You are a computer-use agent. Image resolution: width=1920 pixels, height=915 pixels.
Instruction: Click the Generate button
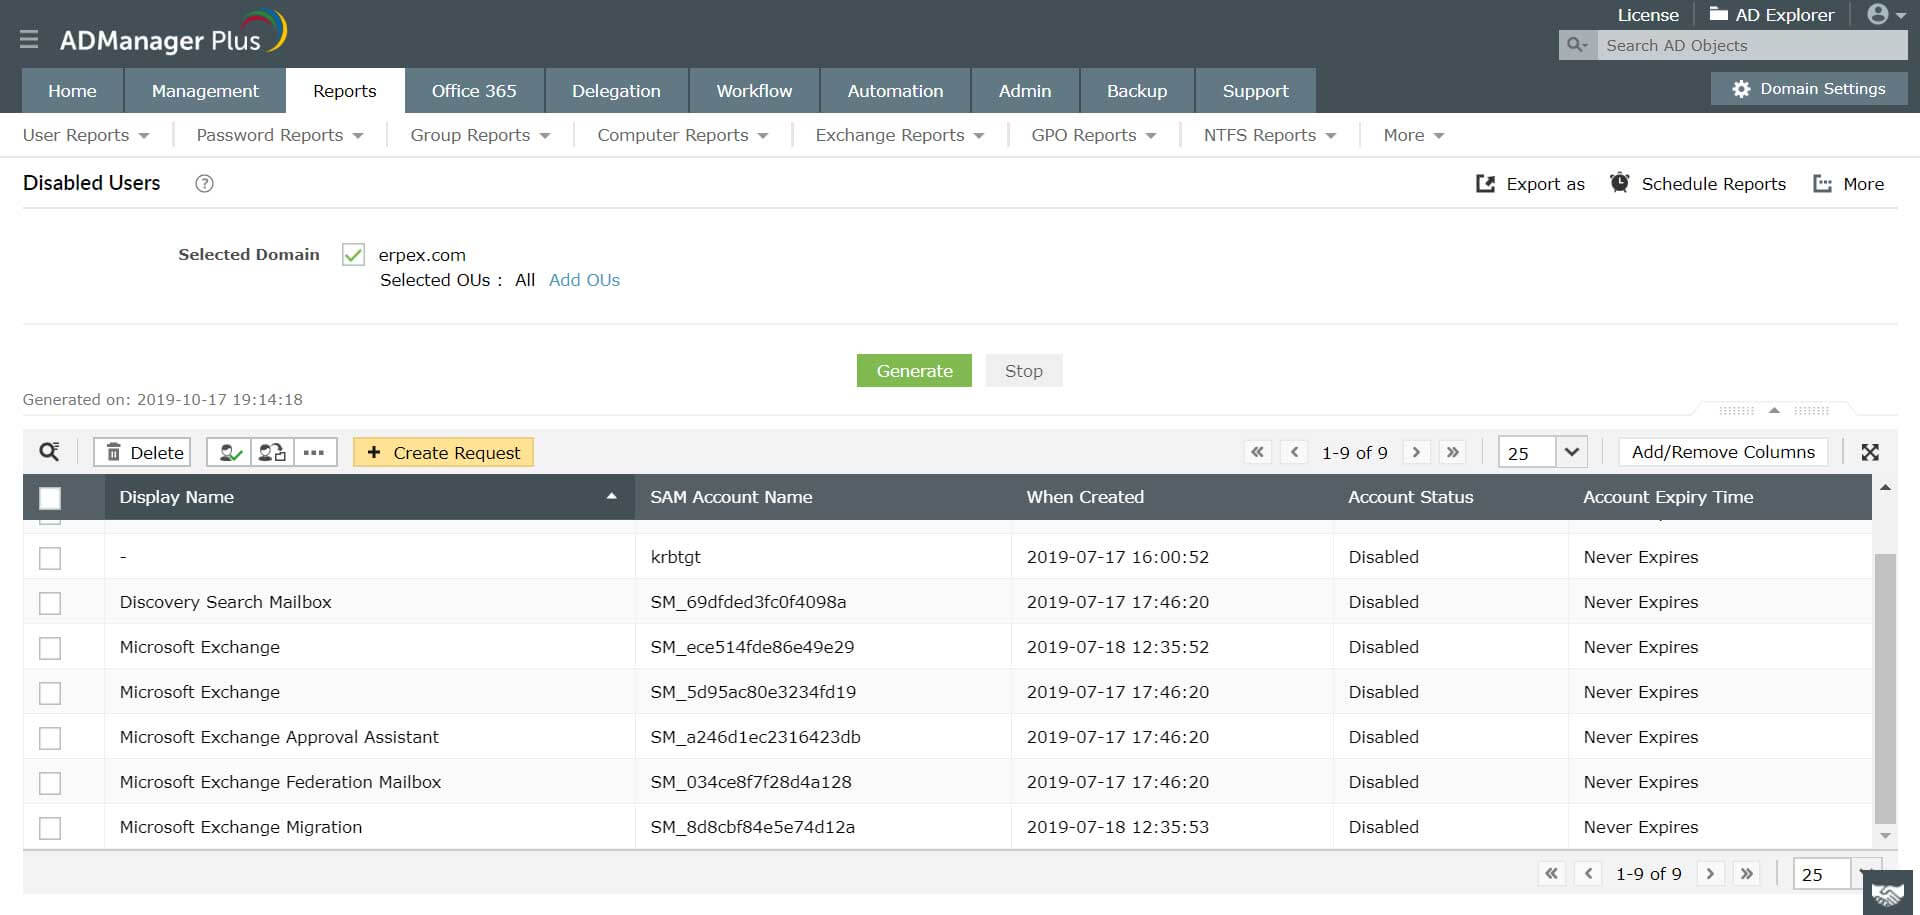[913, 370]
